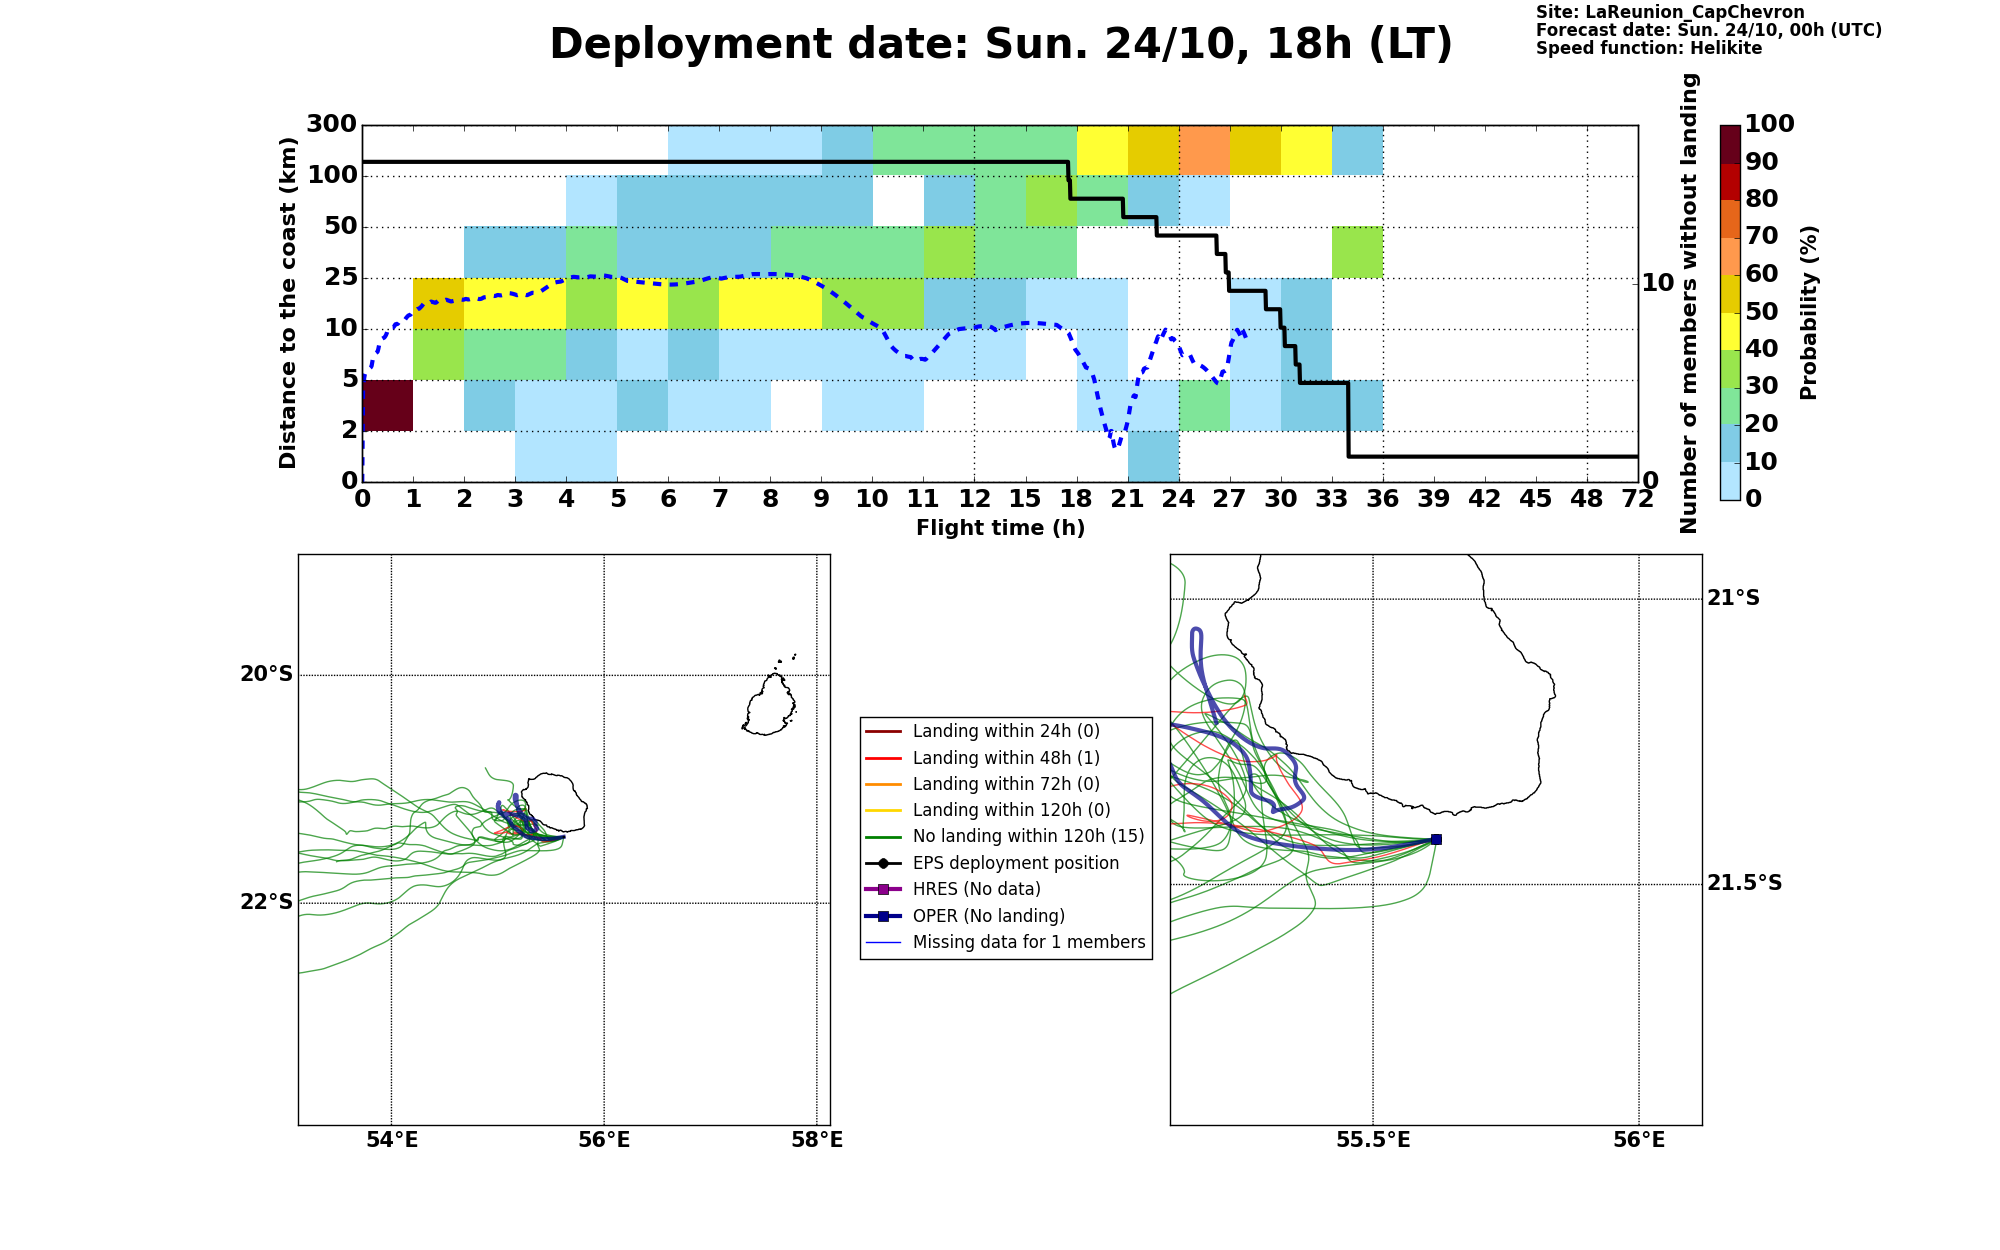Image resolution: width=2000 pixels, height=1250 pixels.
Task: Click the "10" tick on the members axis
Action: point(1658,283)
